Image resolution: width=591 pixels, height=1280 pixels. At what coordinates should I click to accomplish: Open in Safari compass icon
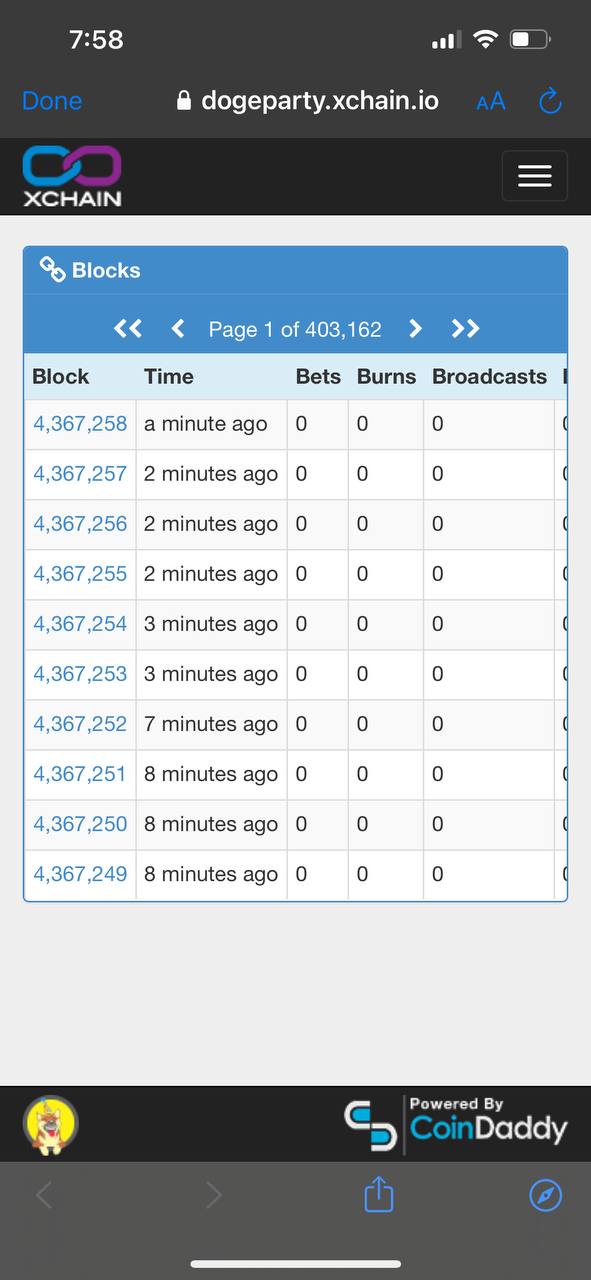[x=545, y=1195]
